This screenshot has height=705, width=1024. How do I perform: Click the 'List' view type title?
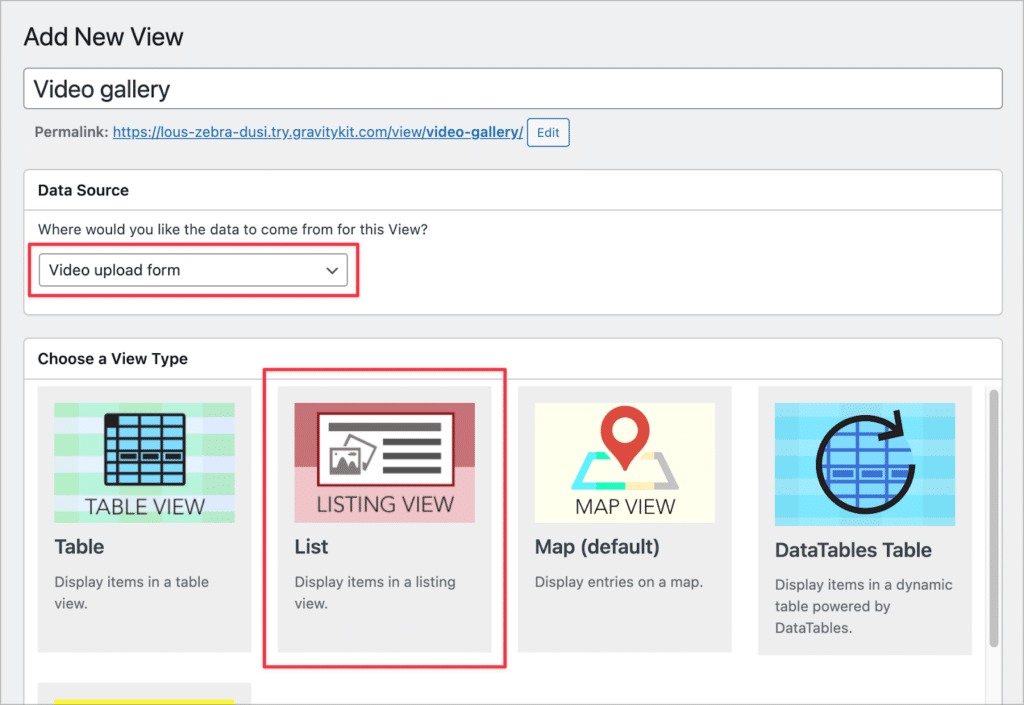click(311, 546)
